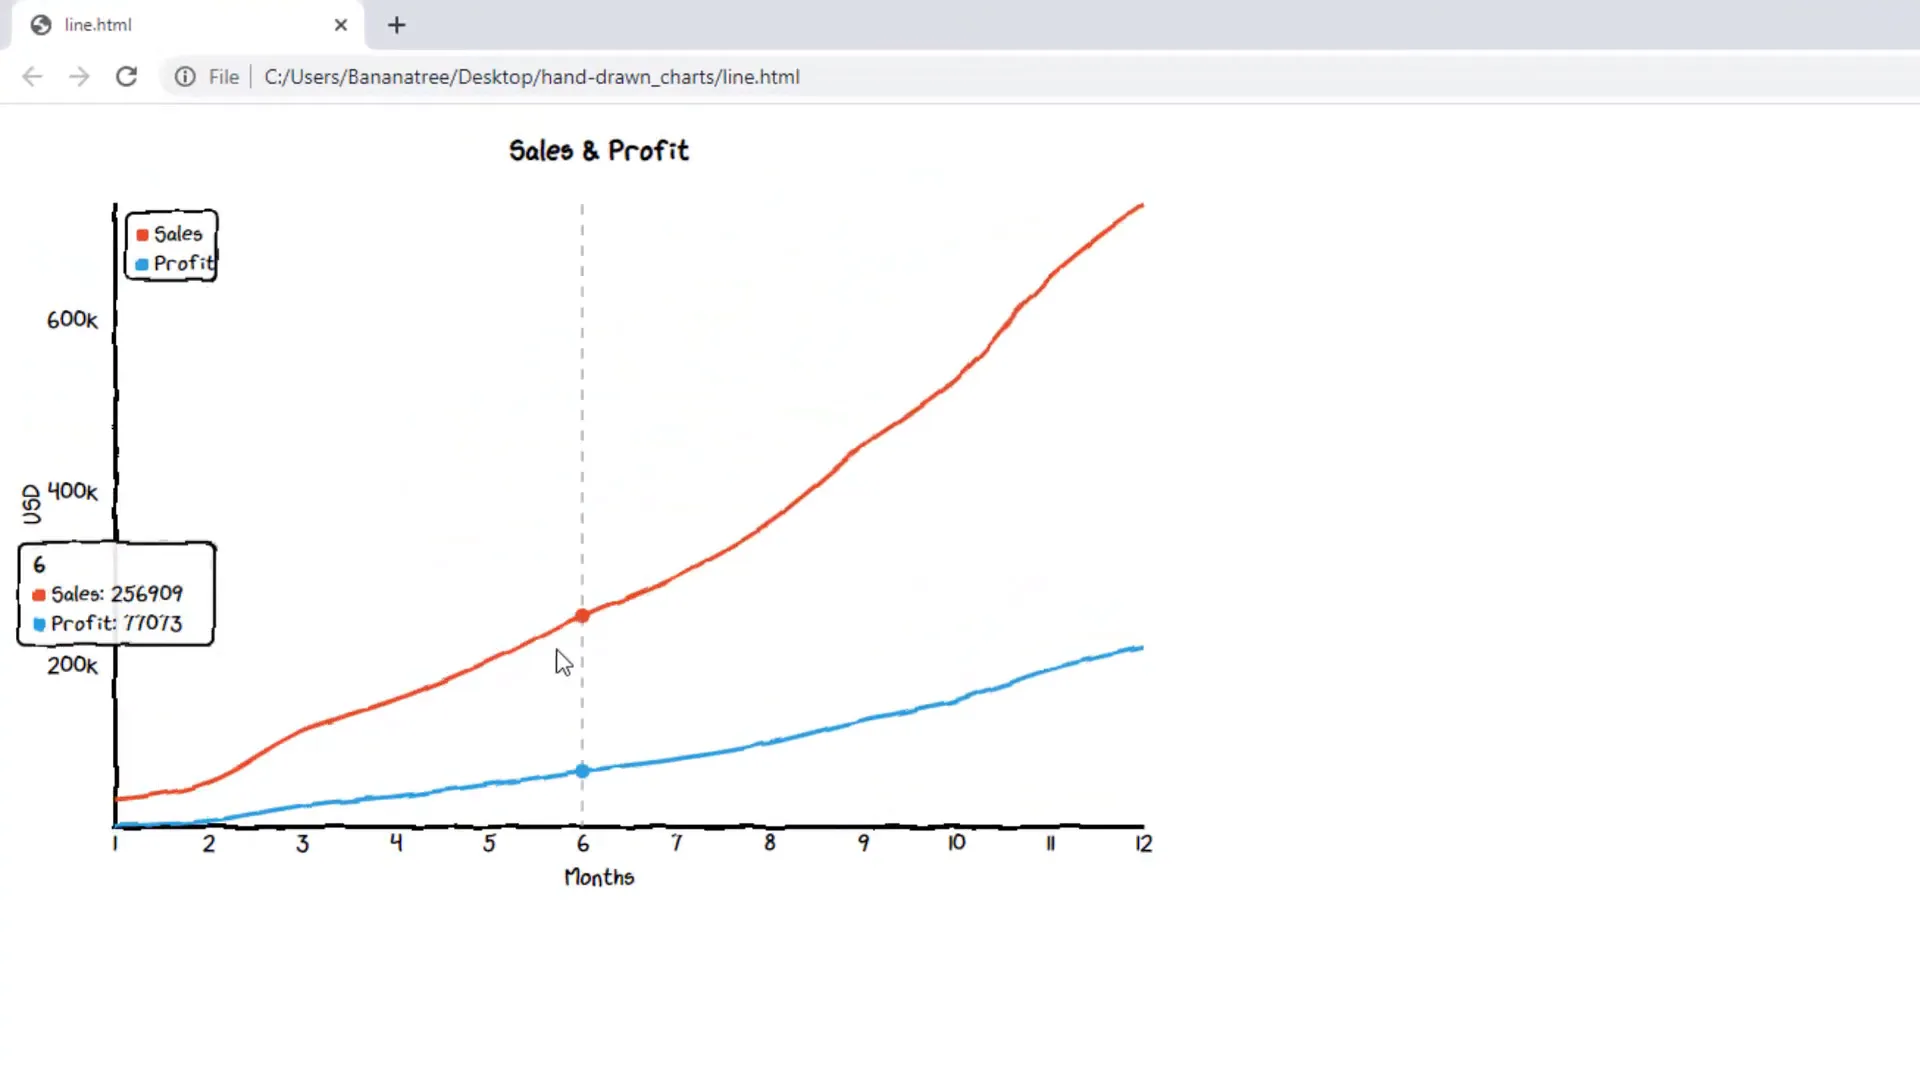The height and width of the screenshot is (1080, 1920).
Task: Click the address bar file path
Action: point(531,77)
